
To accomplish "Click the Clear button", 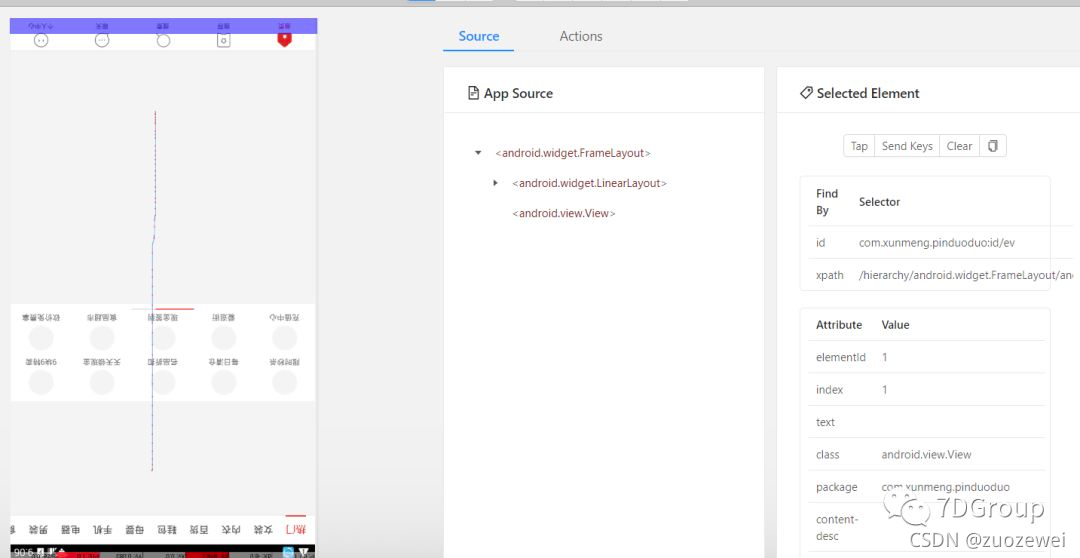I will 959,146.
